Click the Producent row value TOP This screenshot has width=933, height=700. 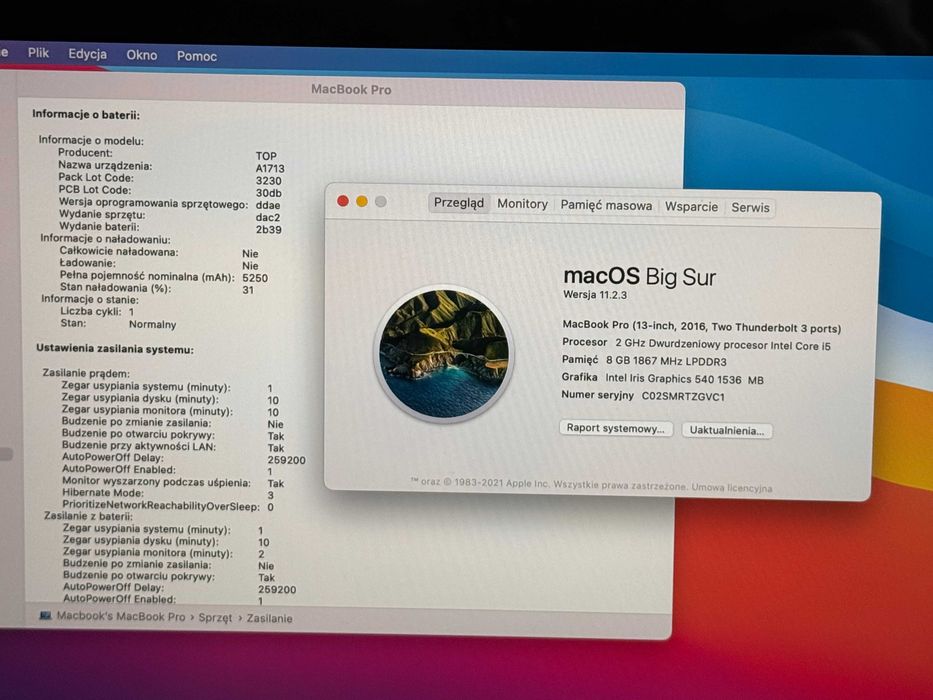point(266,156)
